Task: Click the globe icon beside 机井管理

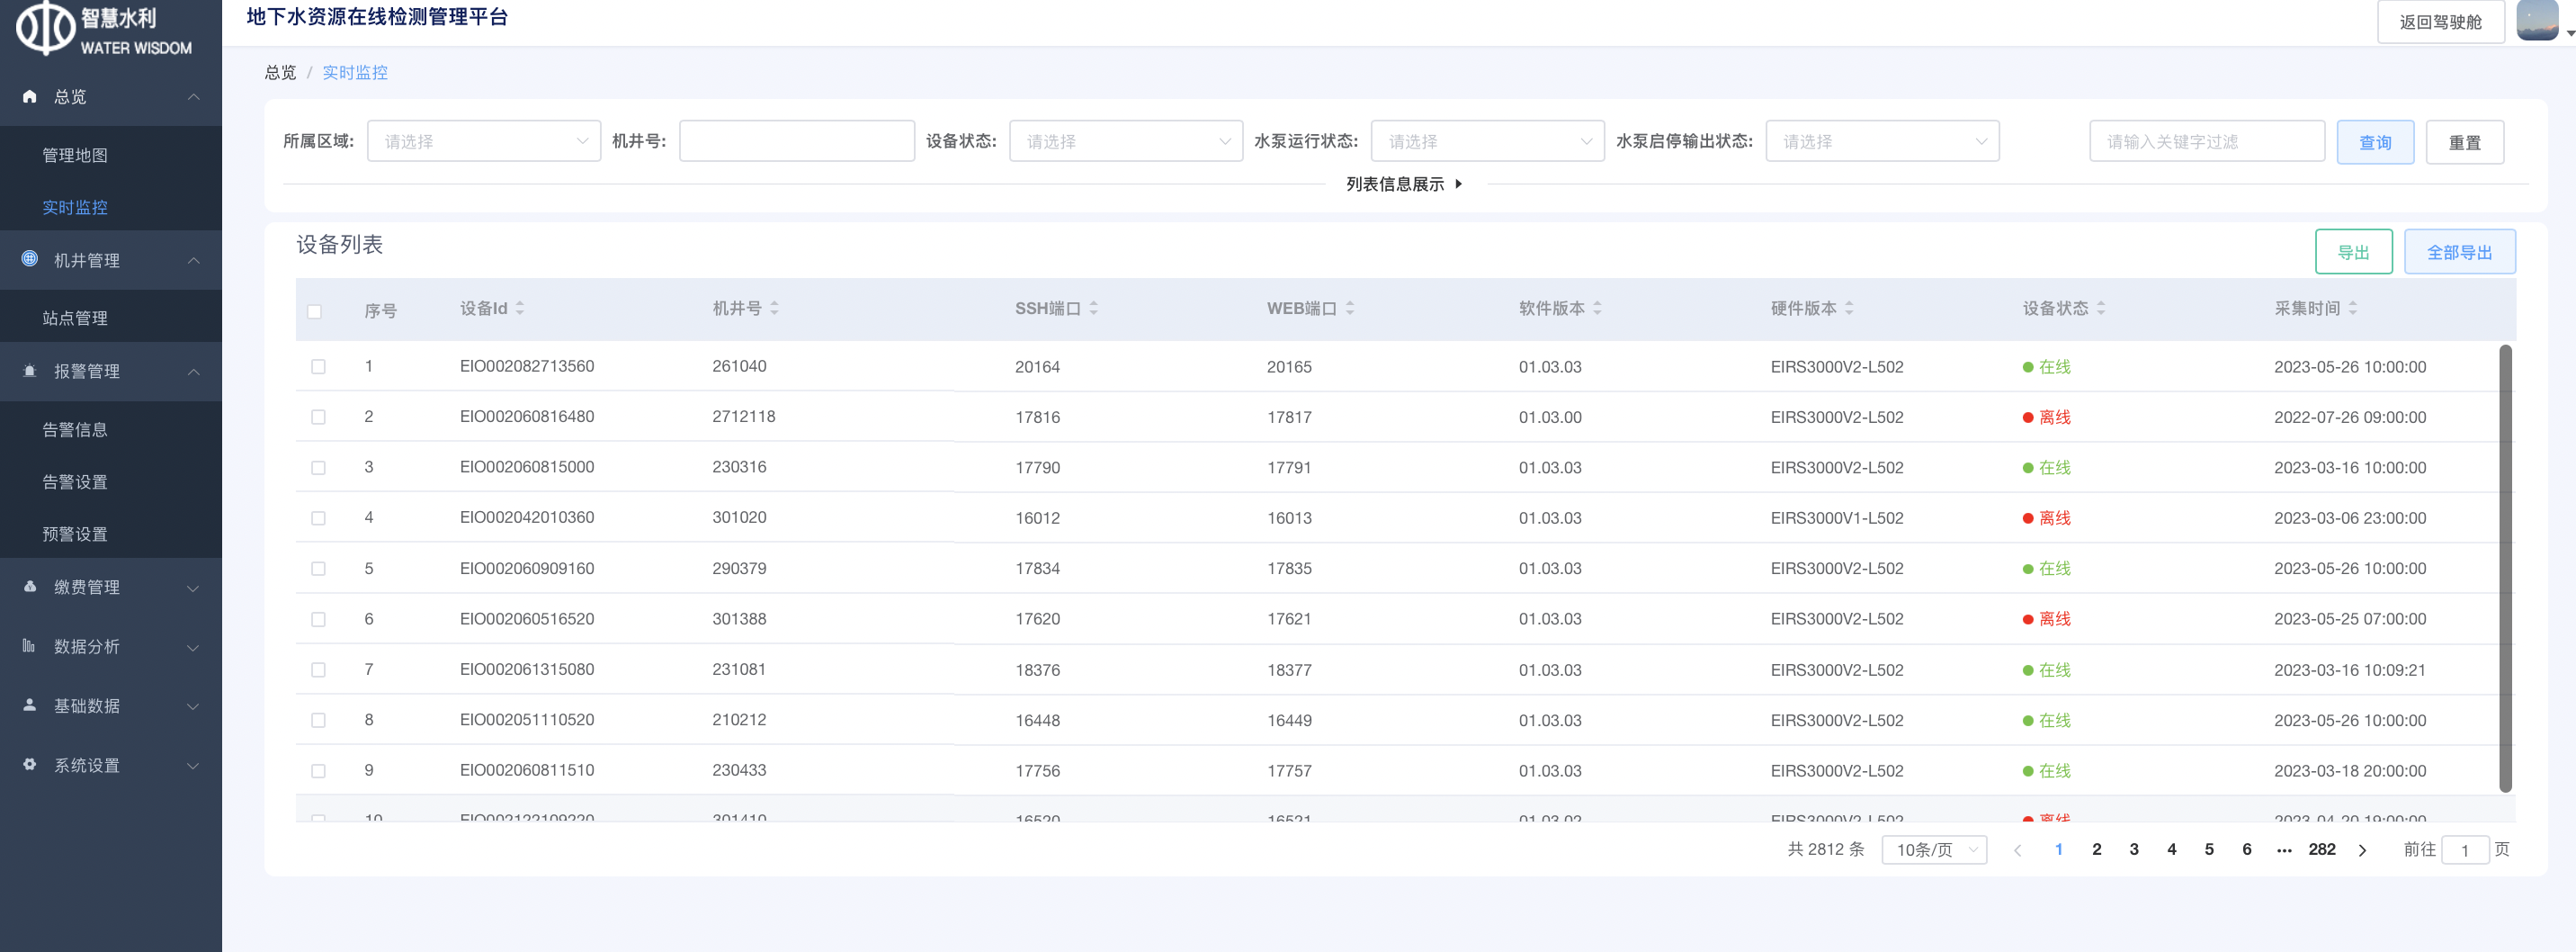Action: coord(30,259)
